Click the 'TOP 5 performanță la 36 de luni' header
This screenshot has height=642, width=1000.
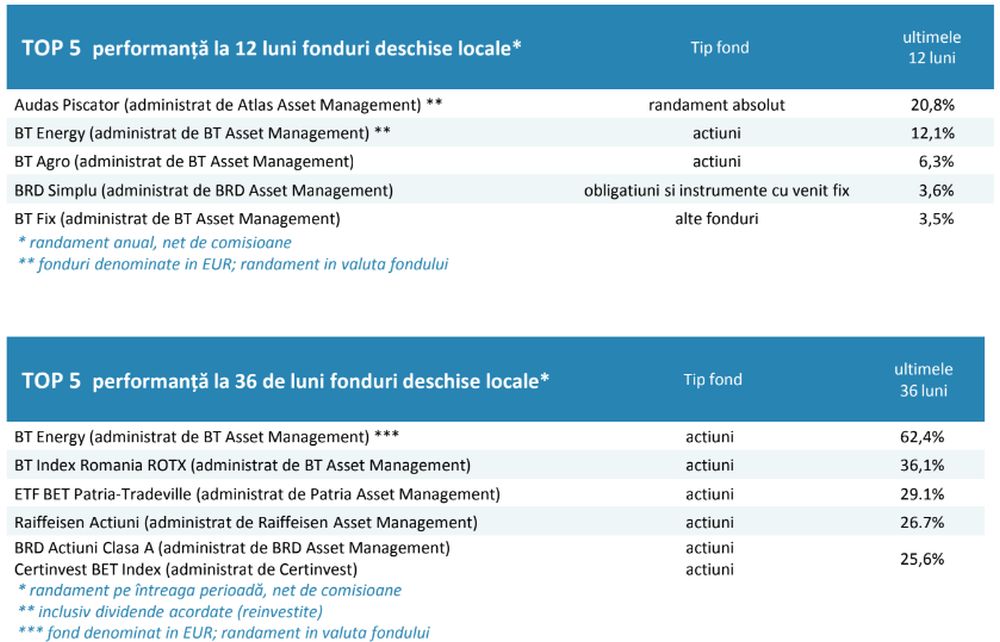(285, 381)
